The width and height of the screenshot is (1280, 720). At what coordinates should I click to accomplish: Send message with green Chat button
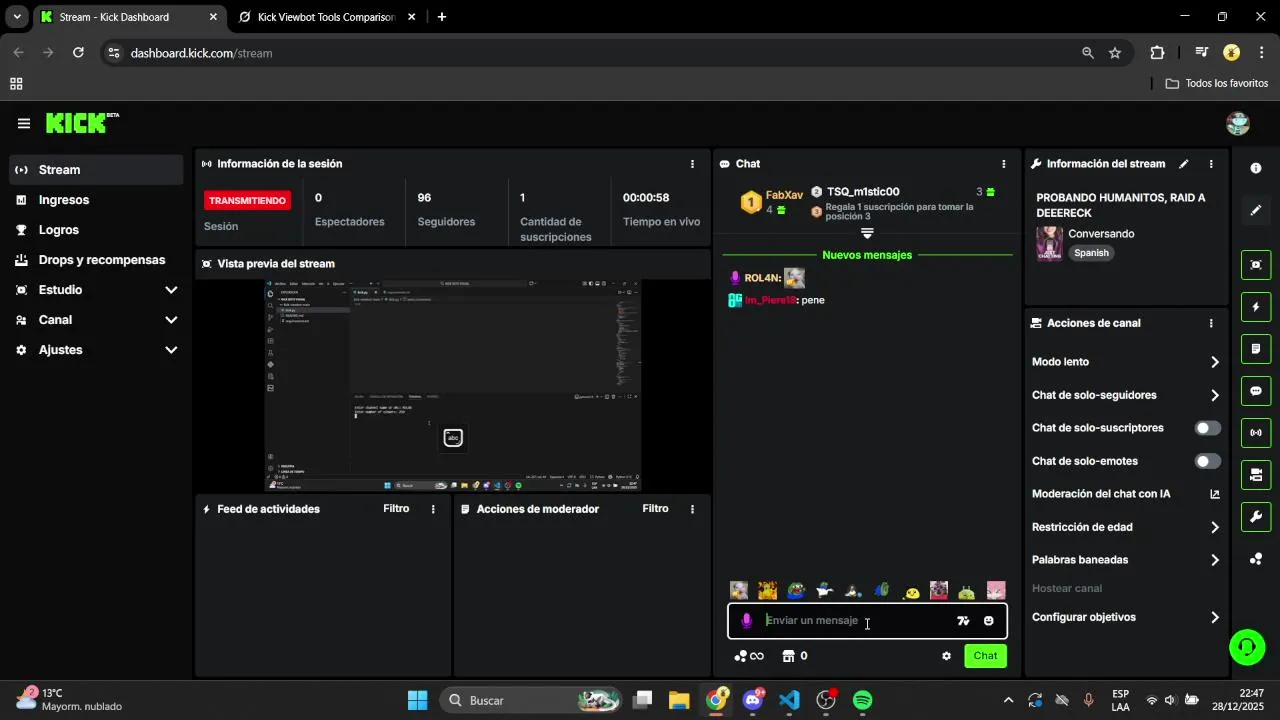point(985,656)
